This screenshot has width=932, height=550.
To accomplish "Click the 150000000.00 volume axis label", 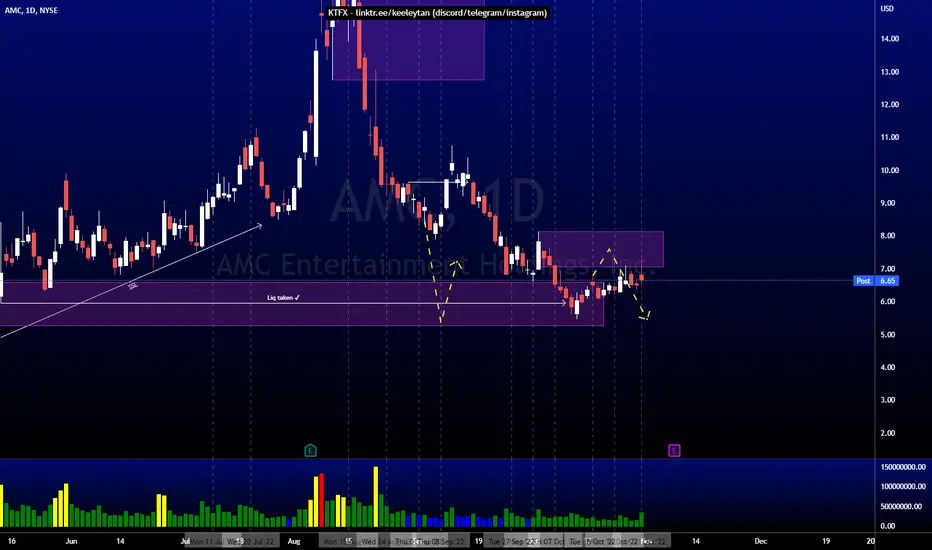I will pos(903,467).
